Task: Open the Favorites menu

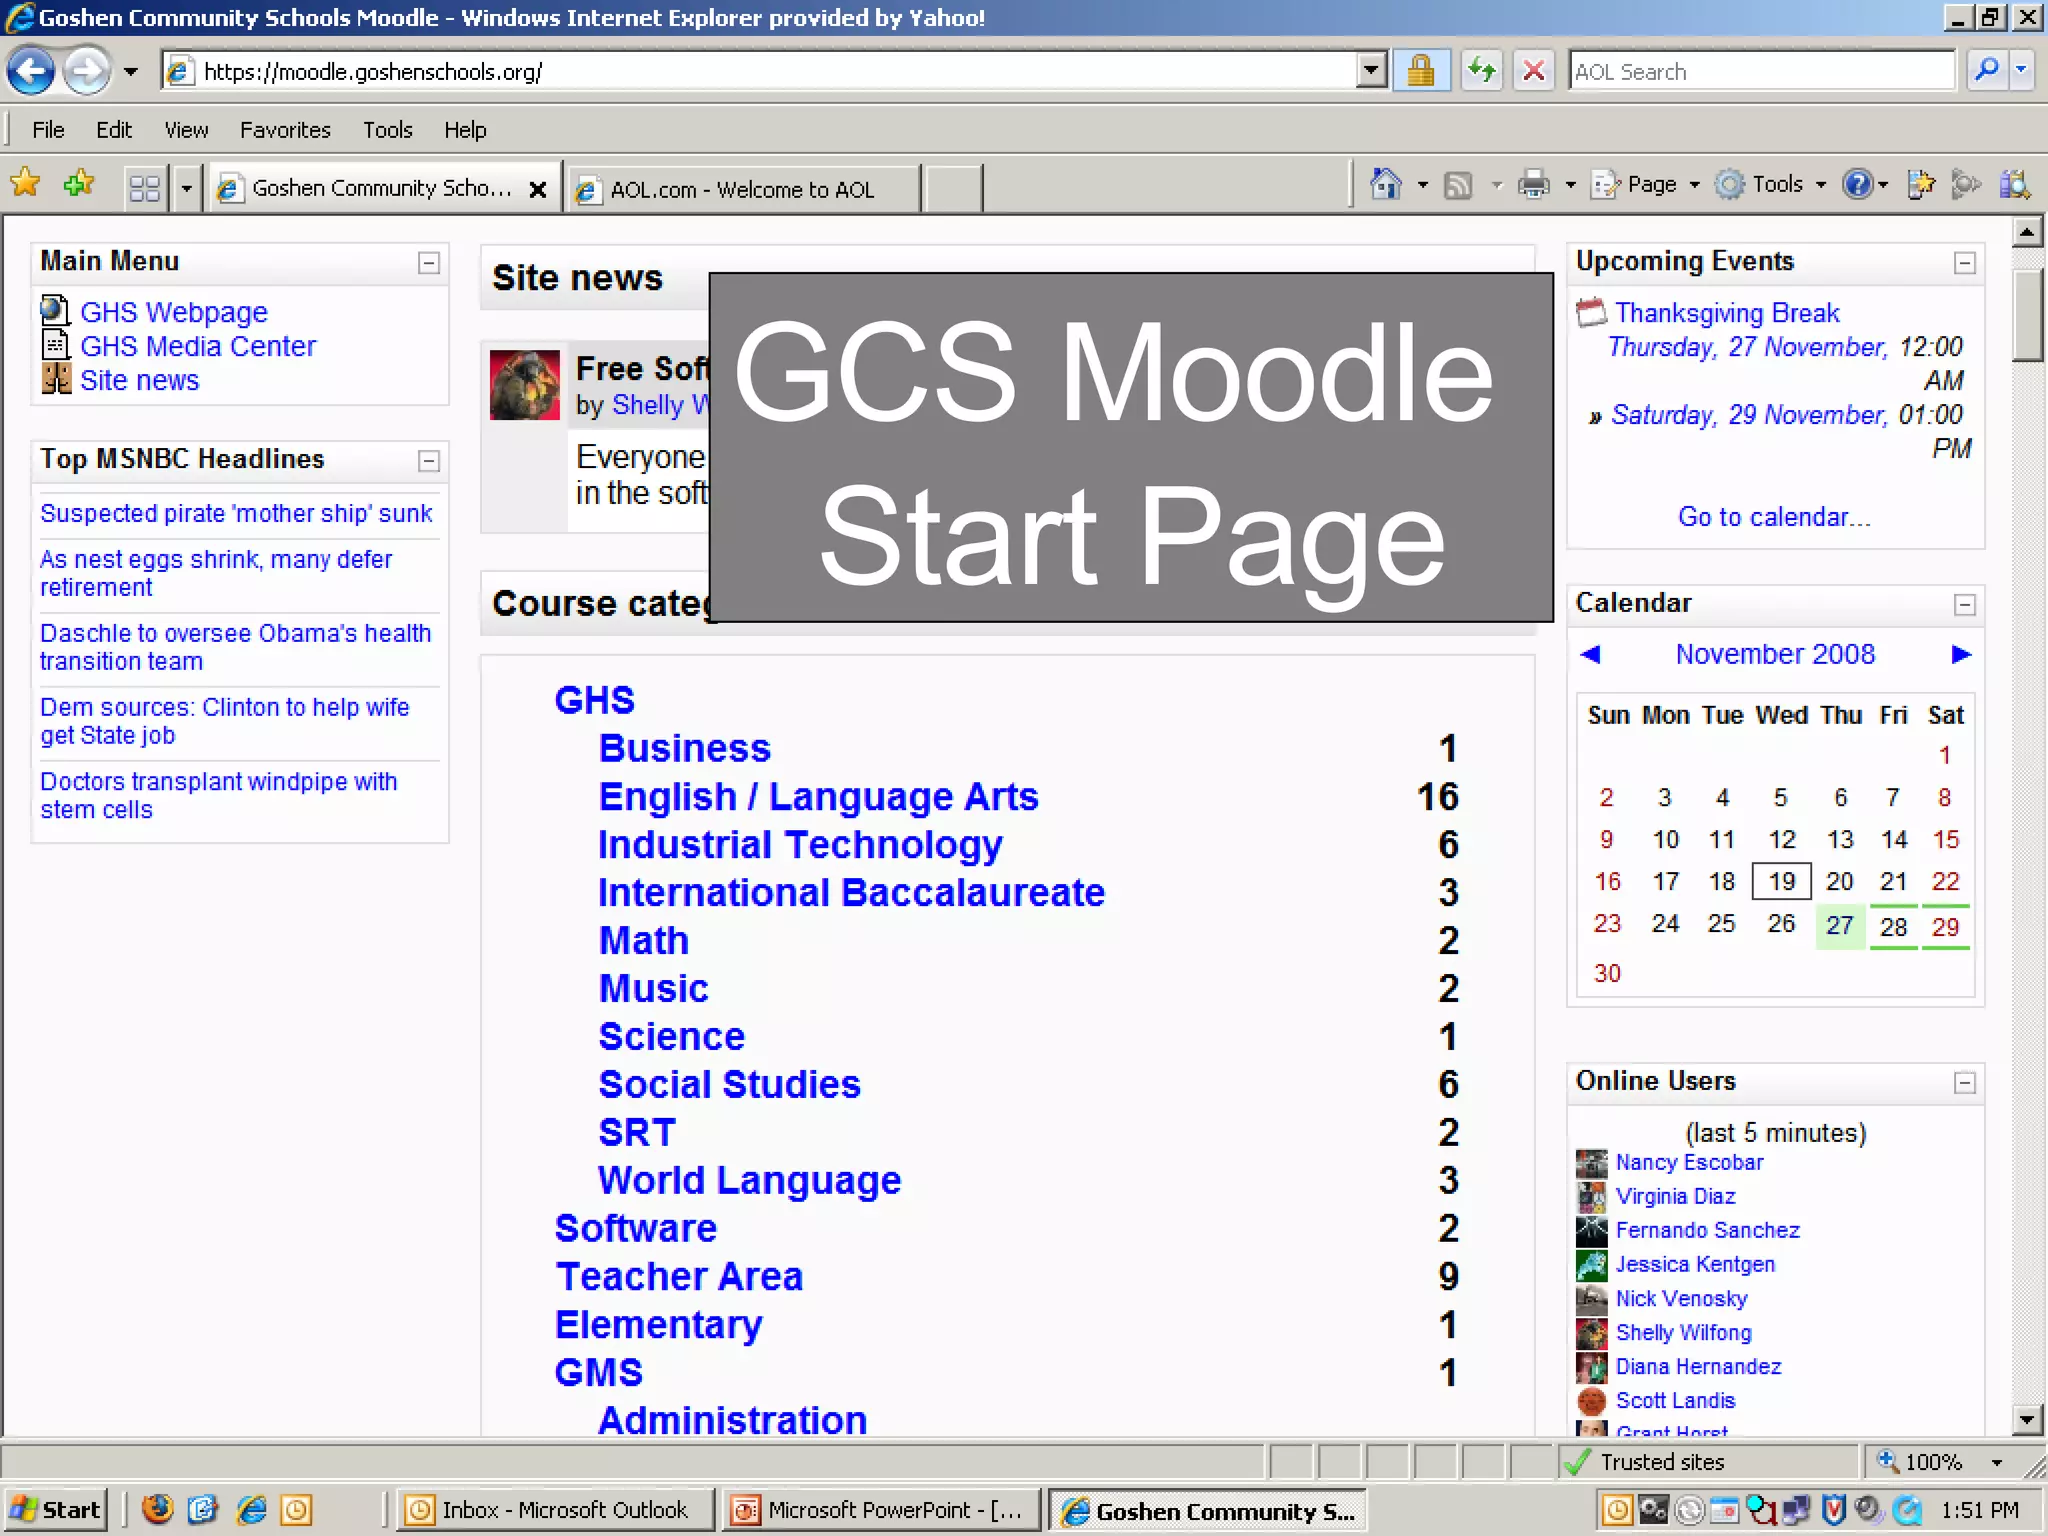Action: [x=285, y=130]
